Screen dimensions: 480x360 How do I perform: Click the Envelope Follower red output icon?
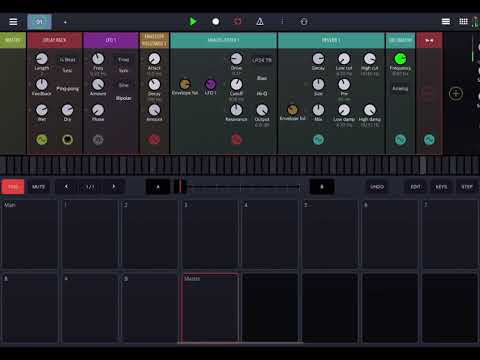(154, 140)
